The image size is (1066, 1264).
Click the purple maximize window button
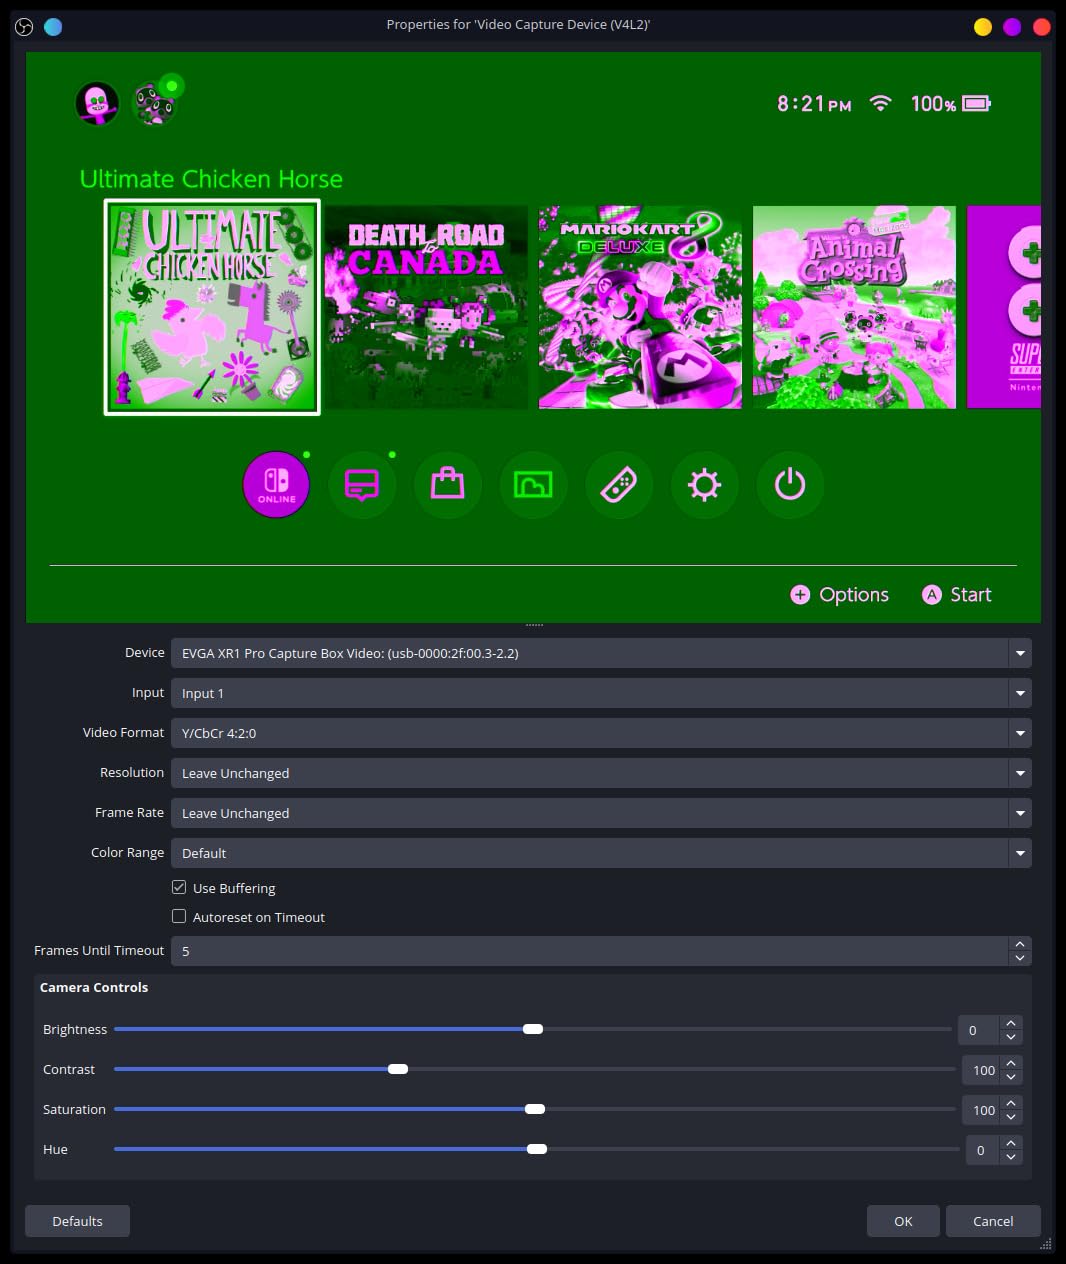pyautogui.click(x=1012, y=27)
